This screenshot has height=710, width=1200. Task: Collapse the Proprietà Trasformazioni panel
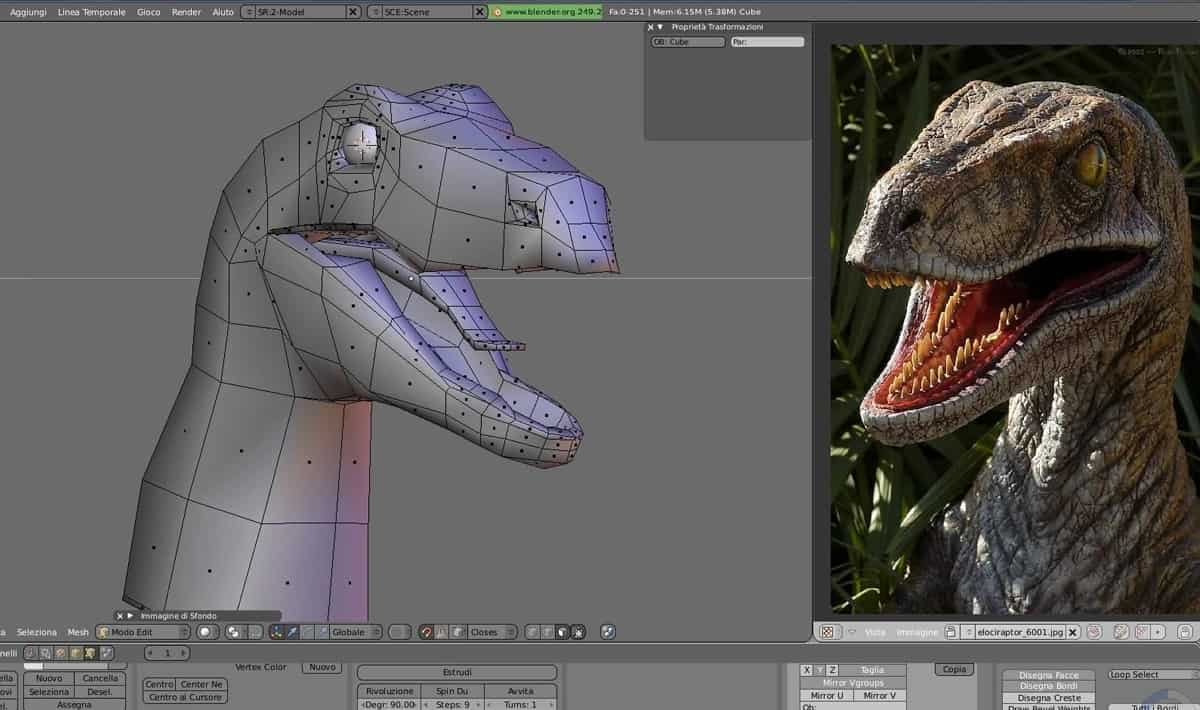(x=660, y=27)
